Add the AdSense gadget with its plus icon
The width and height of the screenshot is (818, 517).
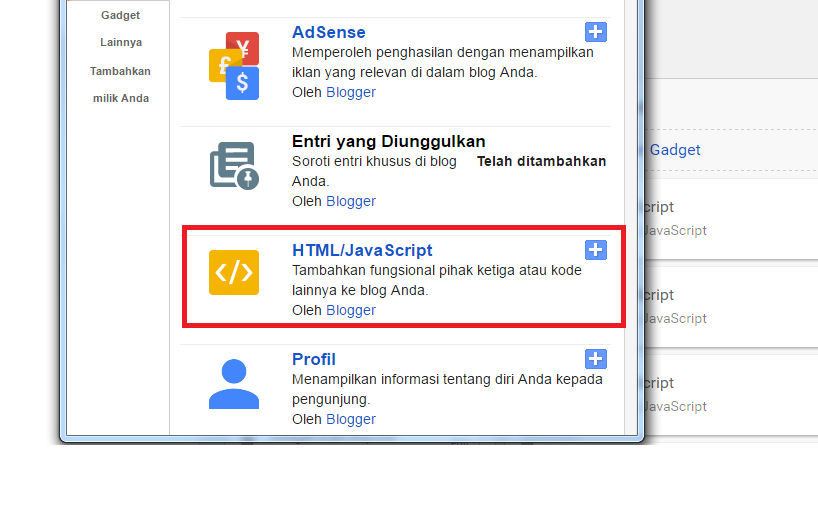[x=596, y=32]
